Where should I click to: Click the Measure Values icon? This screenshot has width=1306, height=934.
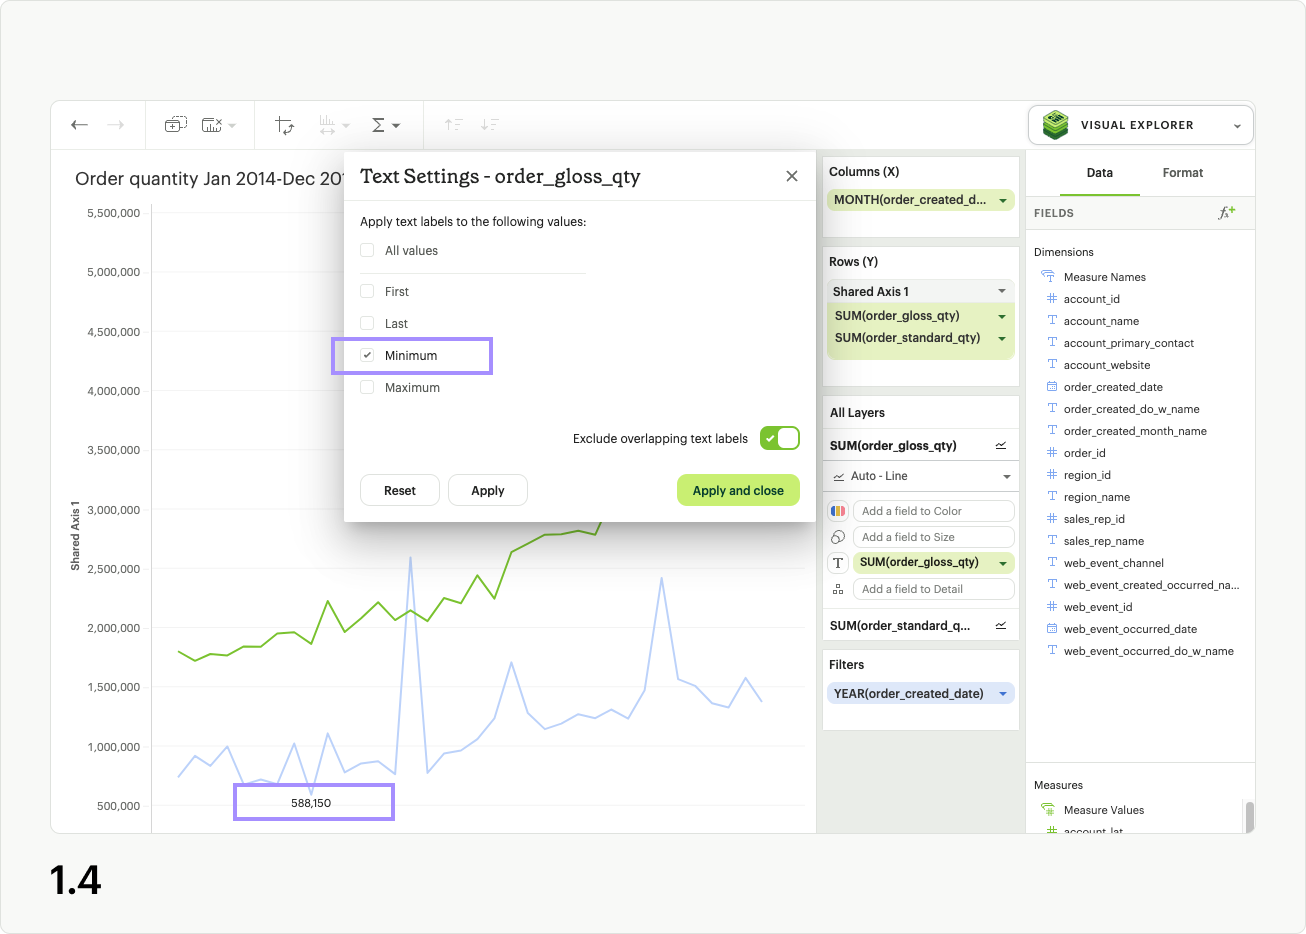[x=1048, y=810]
